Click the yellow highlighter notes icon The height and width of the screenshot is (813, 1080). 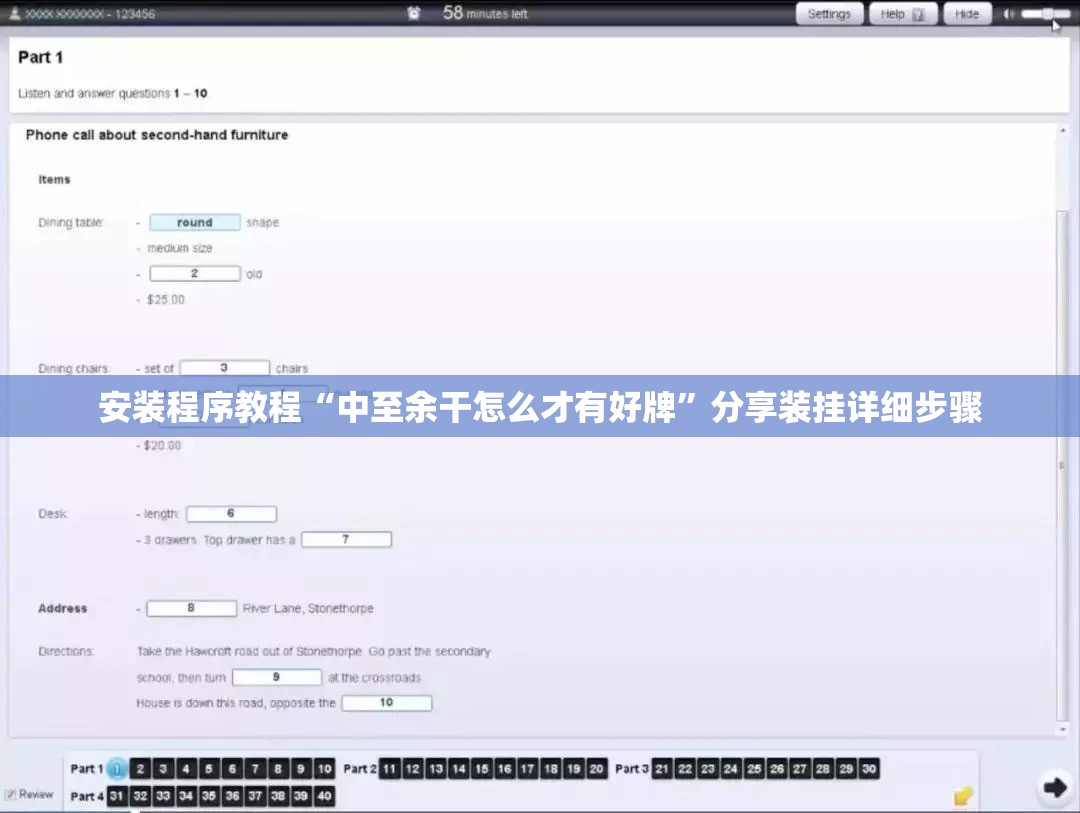tap(963, 796)
